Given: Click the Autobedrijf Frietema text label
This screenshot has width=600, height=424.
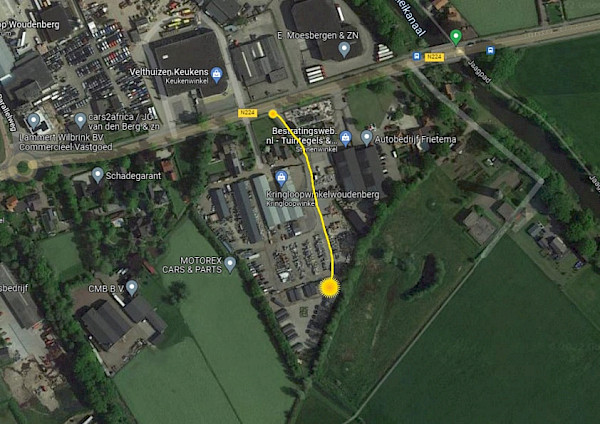Looking at the screenshot, I should pos(416,139).
